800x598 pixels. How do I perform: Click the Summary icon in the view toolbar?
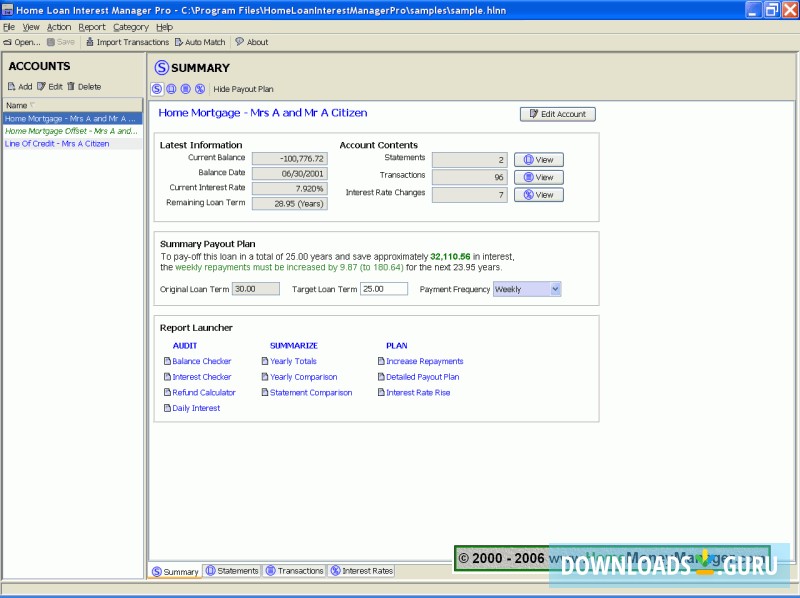(157, 89)
